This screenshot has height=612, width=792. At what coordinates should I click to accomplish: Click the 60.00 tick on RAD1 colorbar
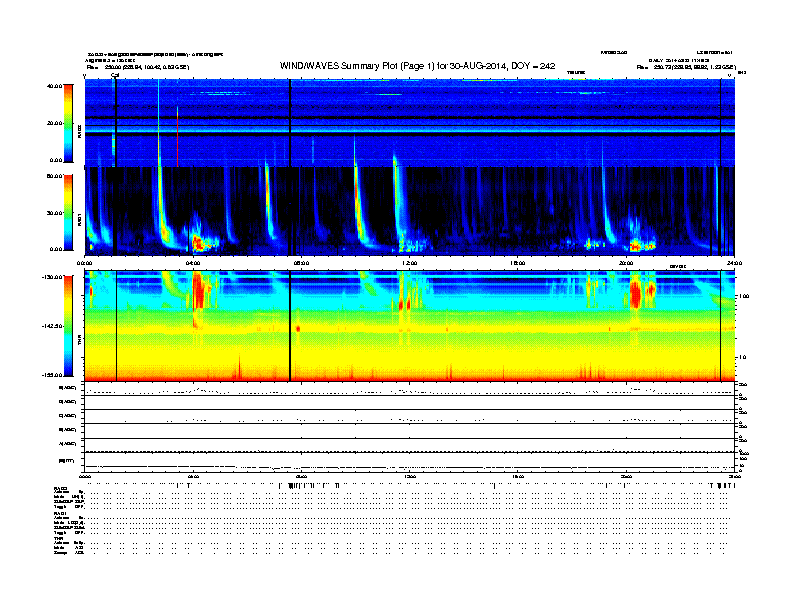(54, 176)
